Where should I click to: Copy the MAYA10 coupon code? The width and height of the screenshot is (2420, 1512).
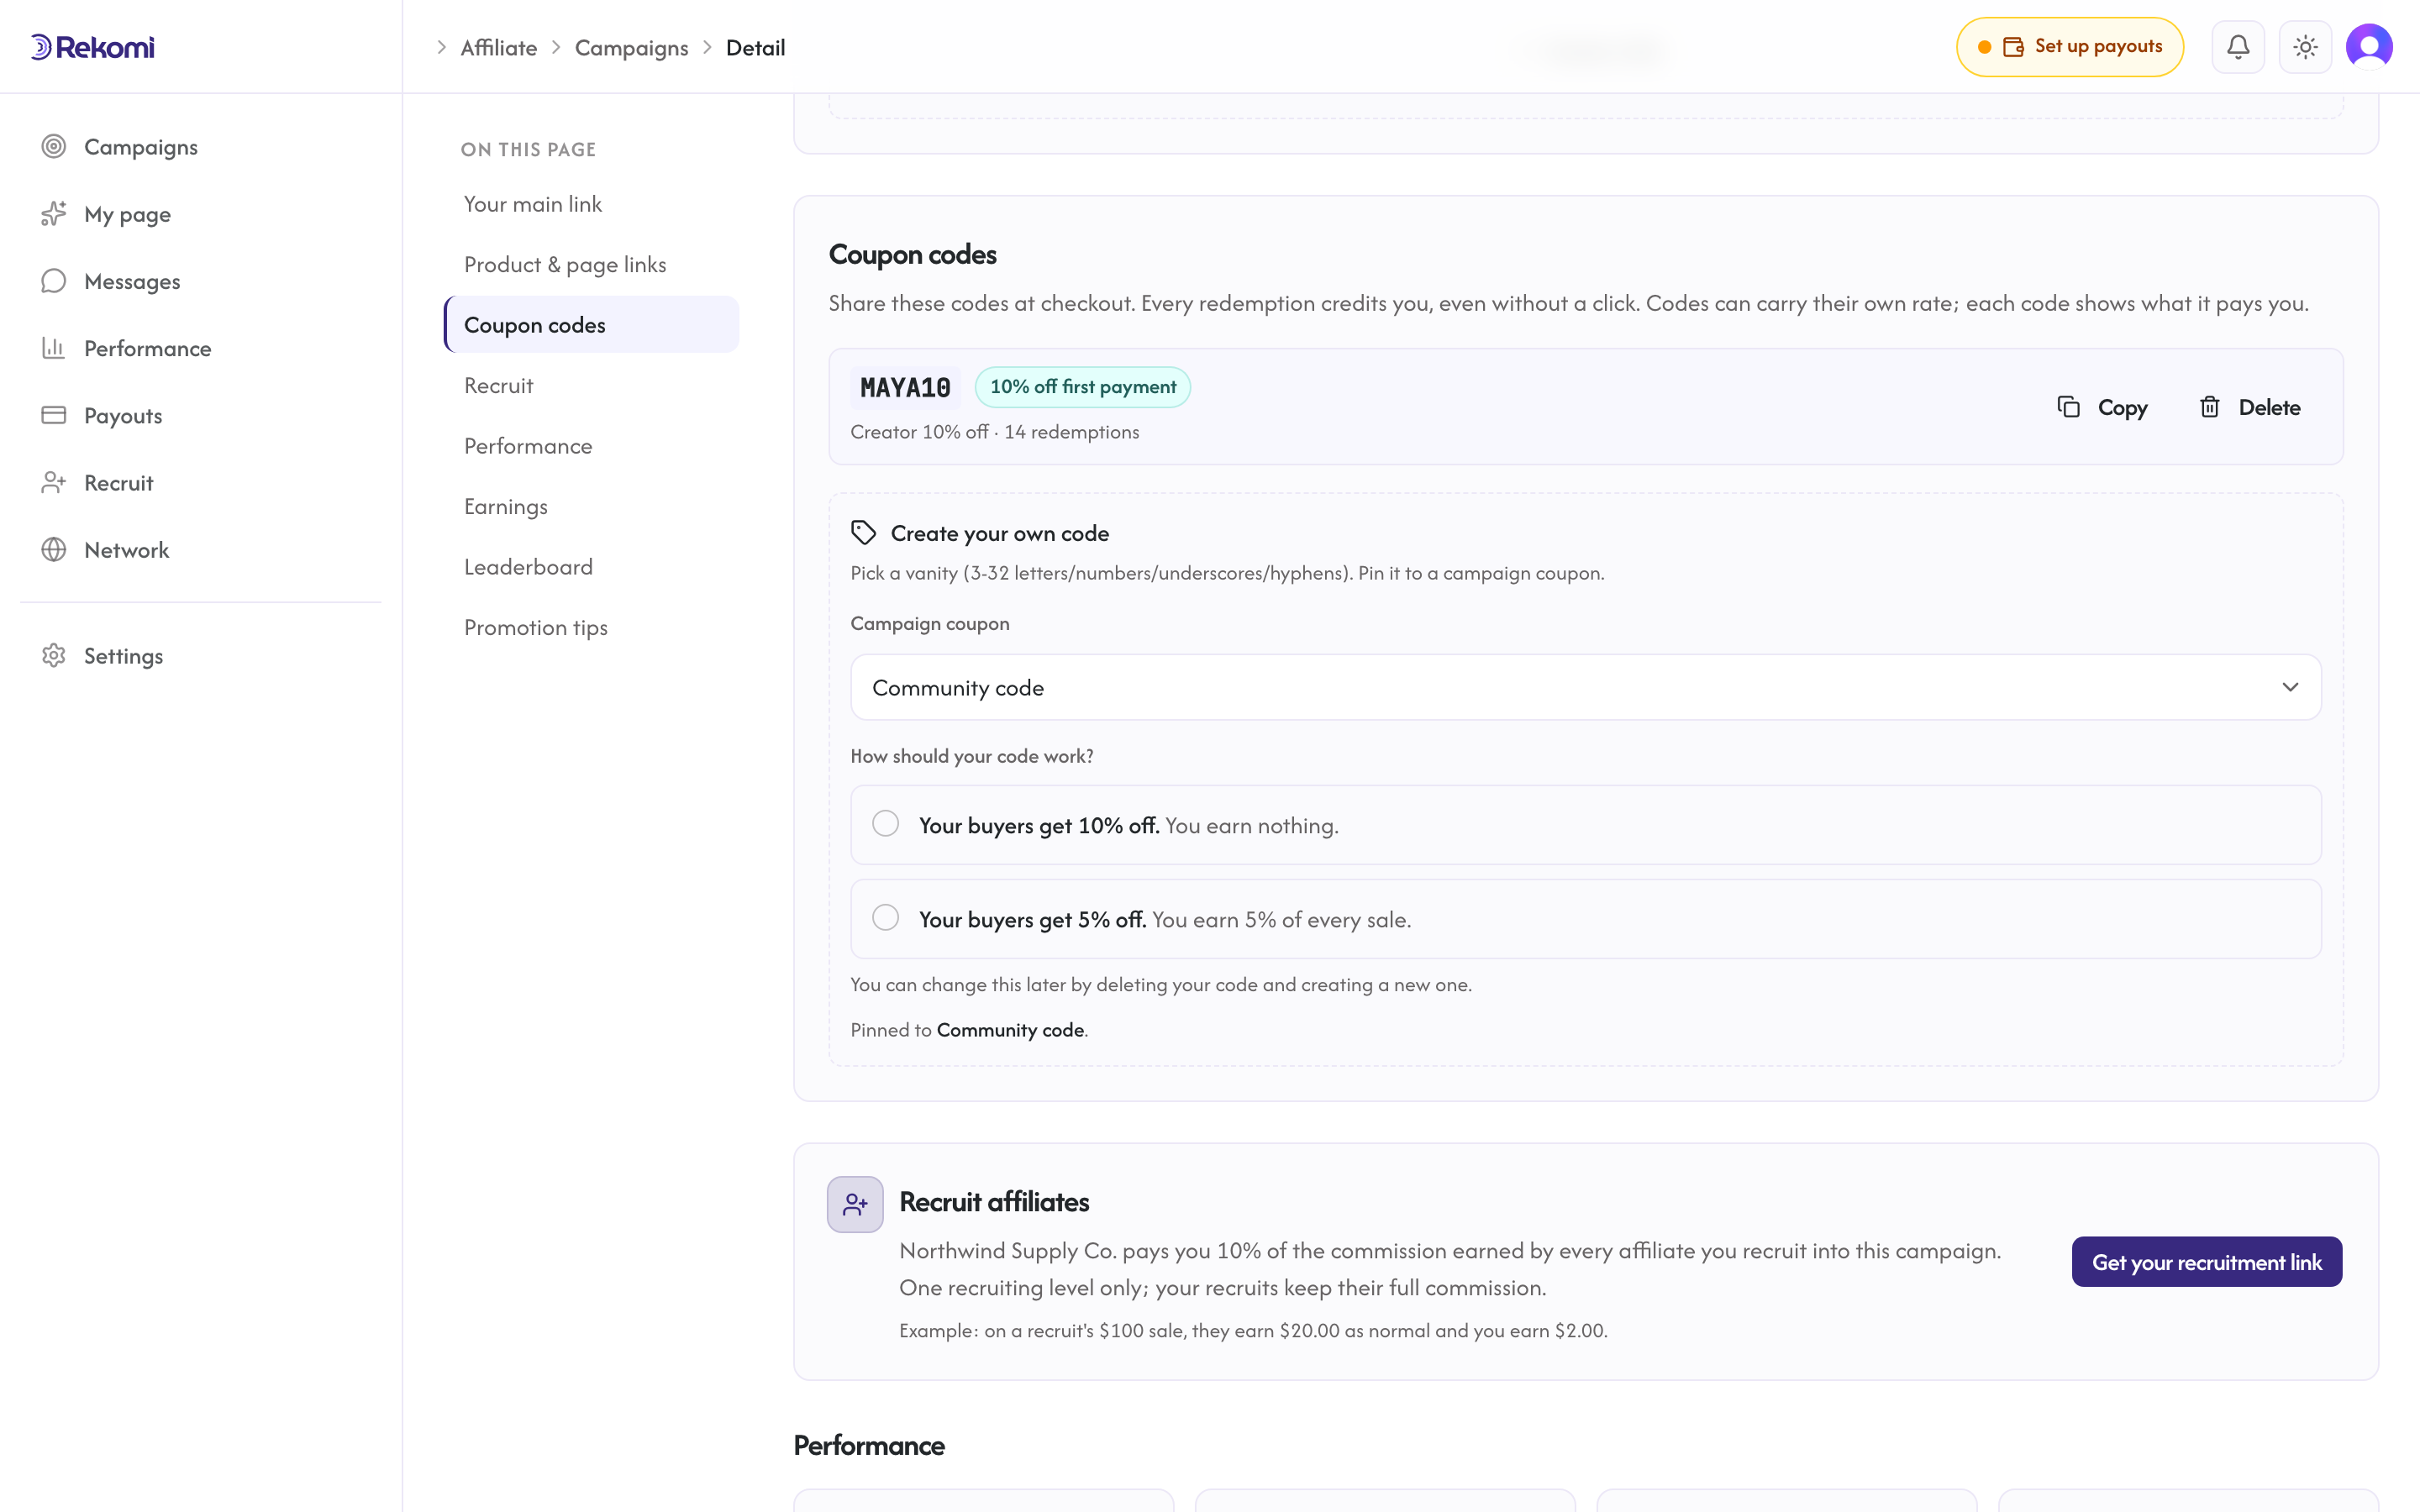pos(2102,407)
